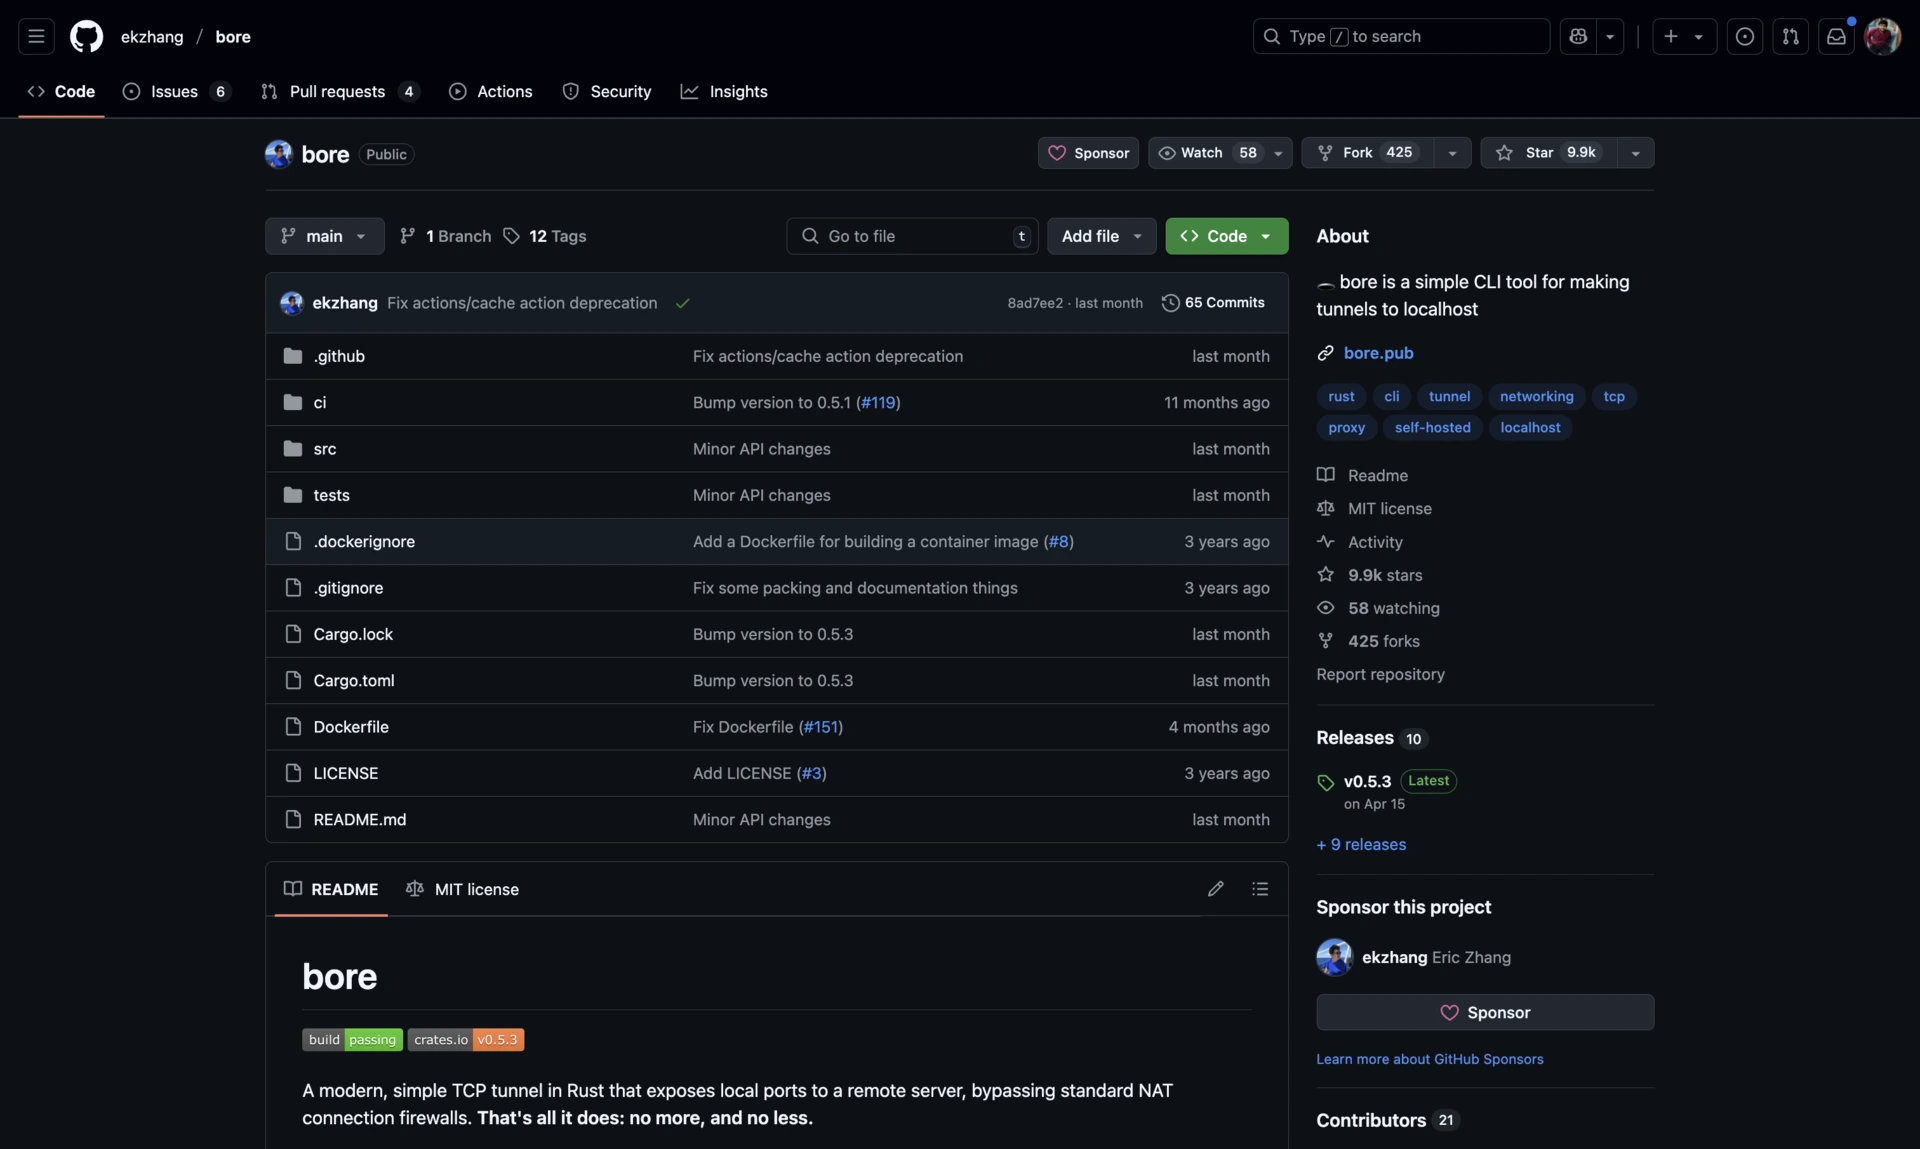Screen dimensions: 1920x1149
Task: Click the wide Sponsor heart button
Action: pyautogui.click(x=1485, y=1013)
